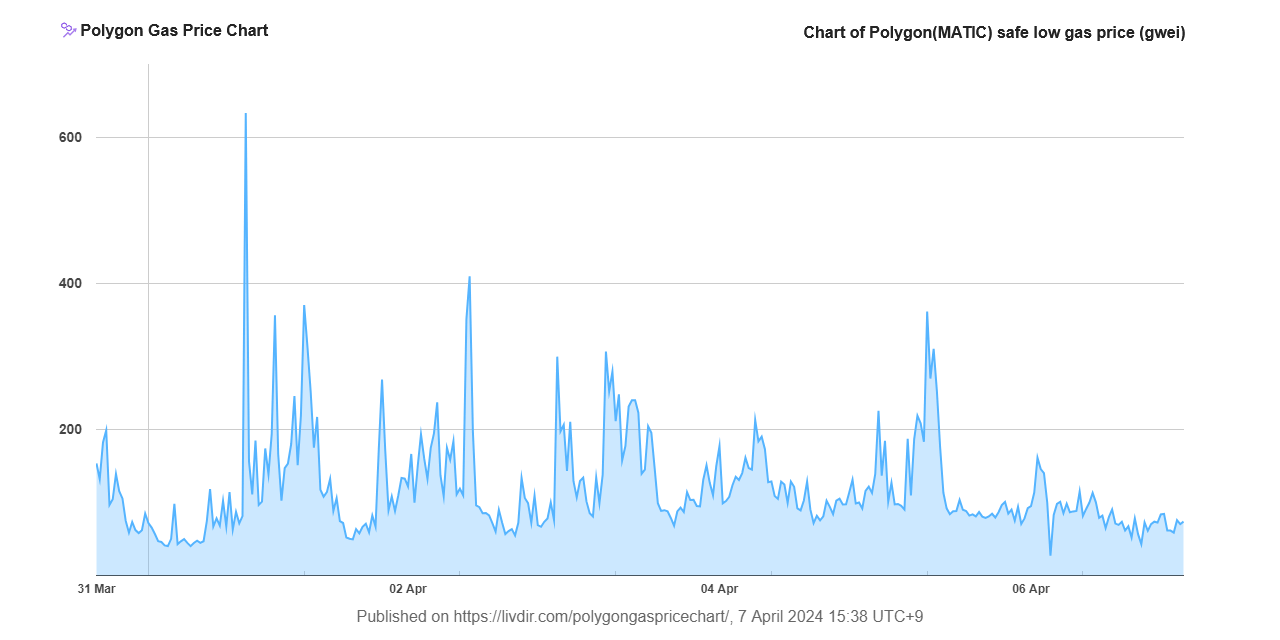Screen dimensions: 1280x640
Task: Click the 04 Apr axis label
Action: point(718,589)
